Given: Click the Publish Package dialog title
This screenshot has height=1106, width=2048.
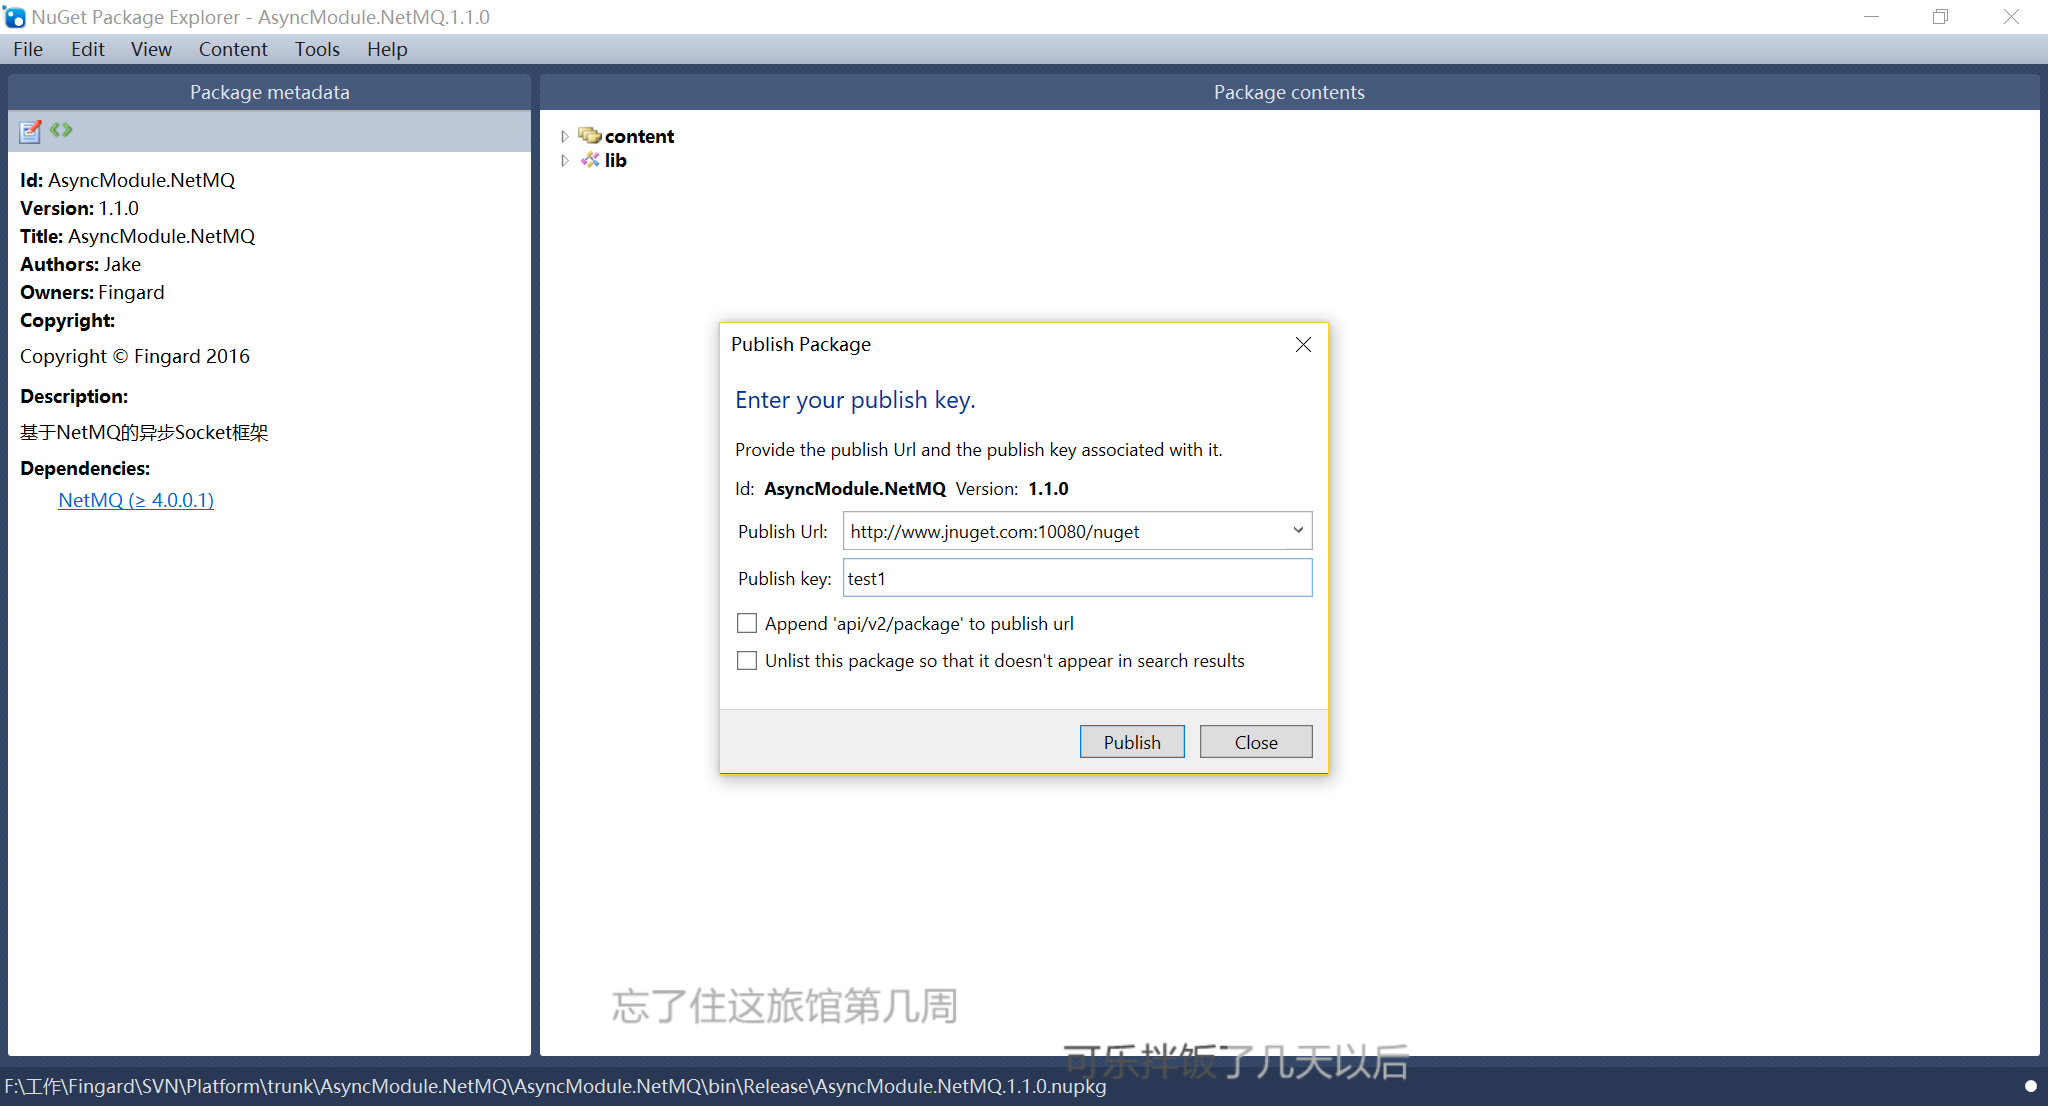Looking at the screenshot, I should [801, 344].
